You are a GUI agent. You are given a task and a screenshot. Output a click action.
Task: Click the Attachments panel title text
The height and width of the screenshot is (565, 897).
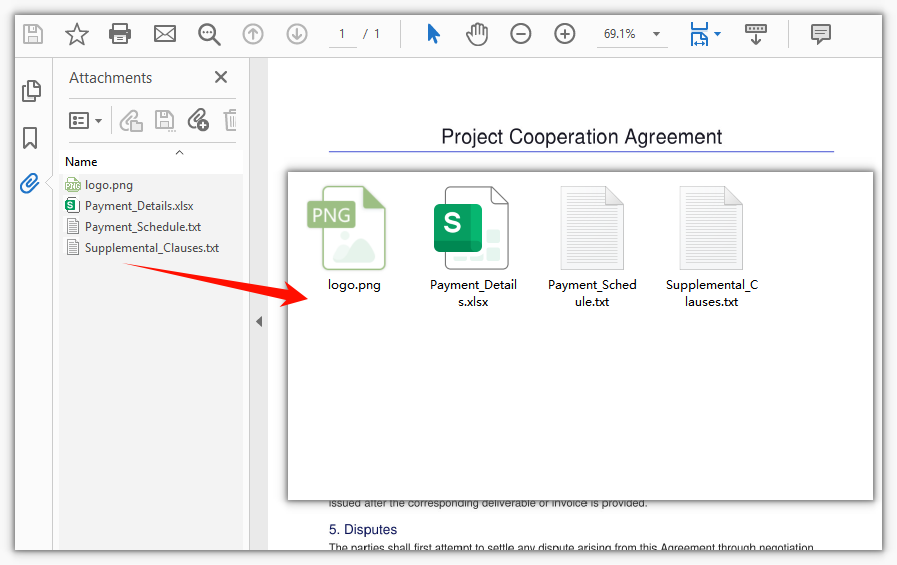point(110,78)
